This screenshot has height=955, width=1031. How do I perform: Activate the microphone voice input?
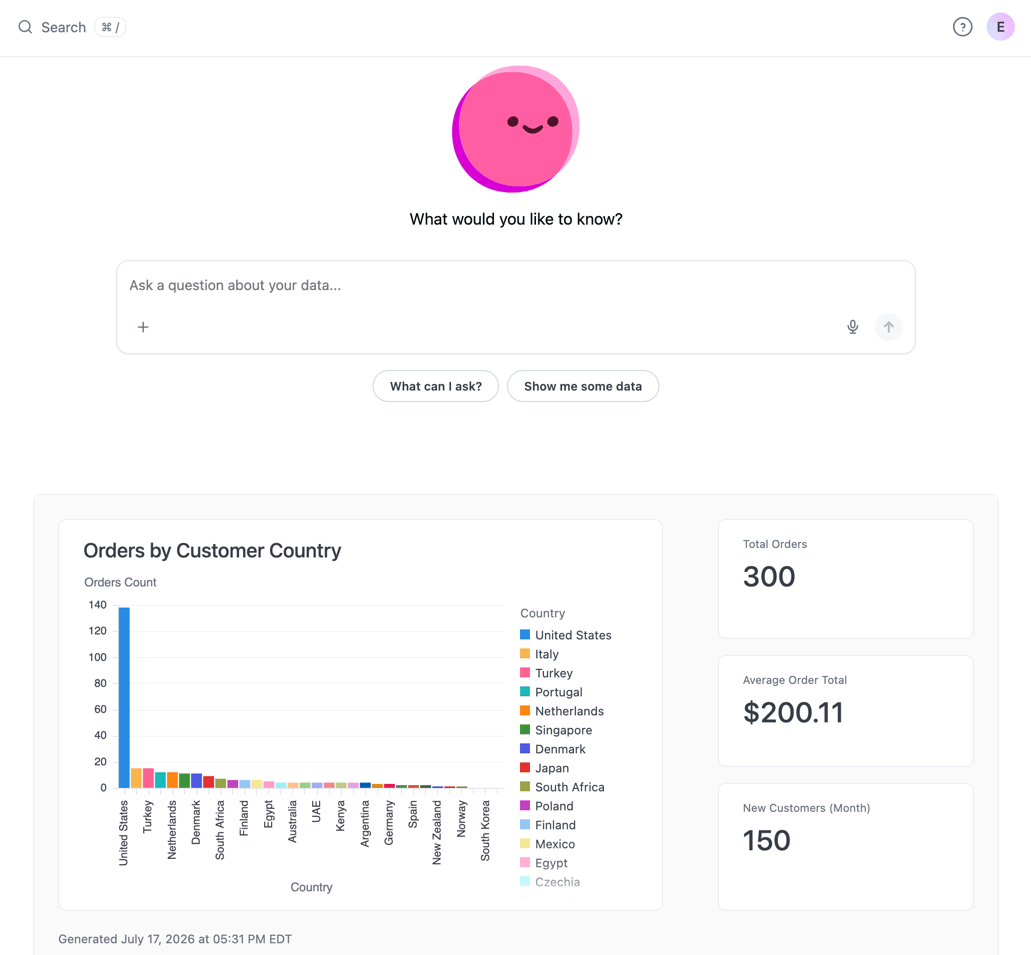pyautogui.click(x=852, y=327)
